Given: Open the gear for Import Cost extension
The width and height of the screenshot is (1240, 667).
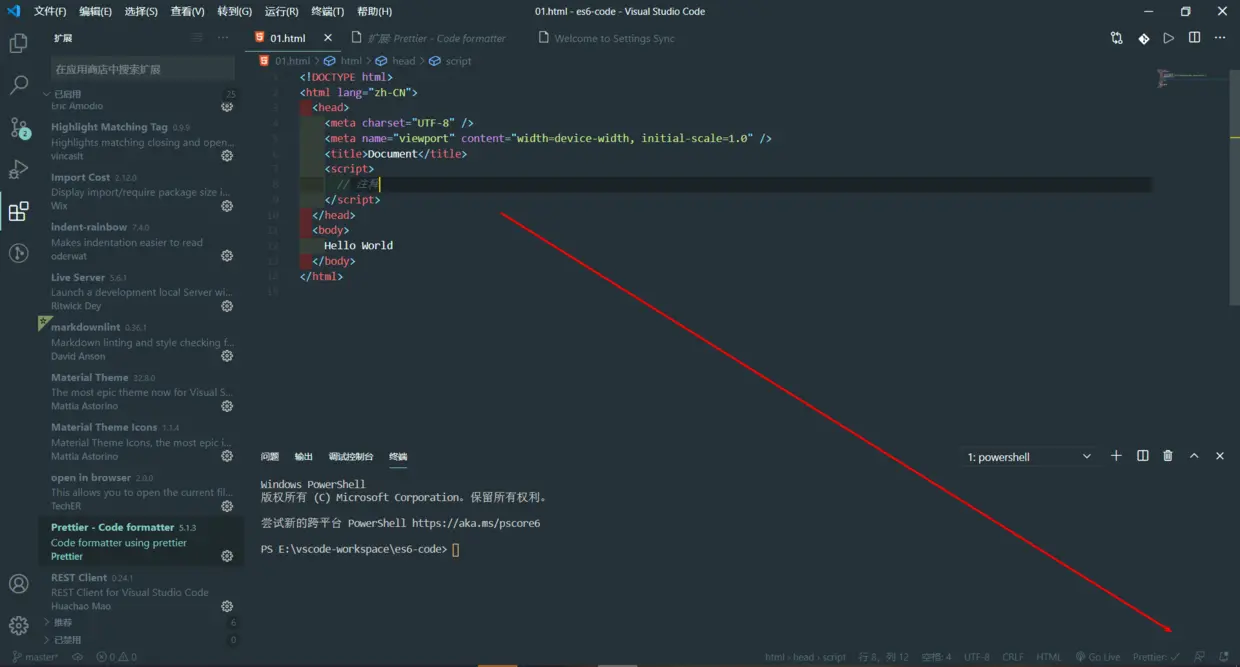Looking at the screenshot, I should tap(227, 206).
